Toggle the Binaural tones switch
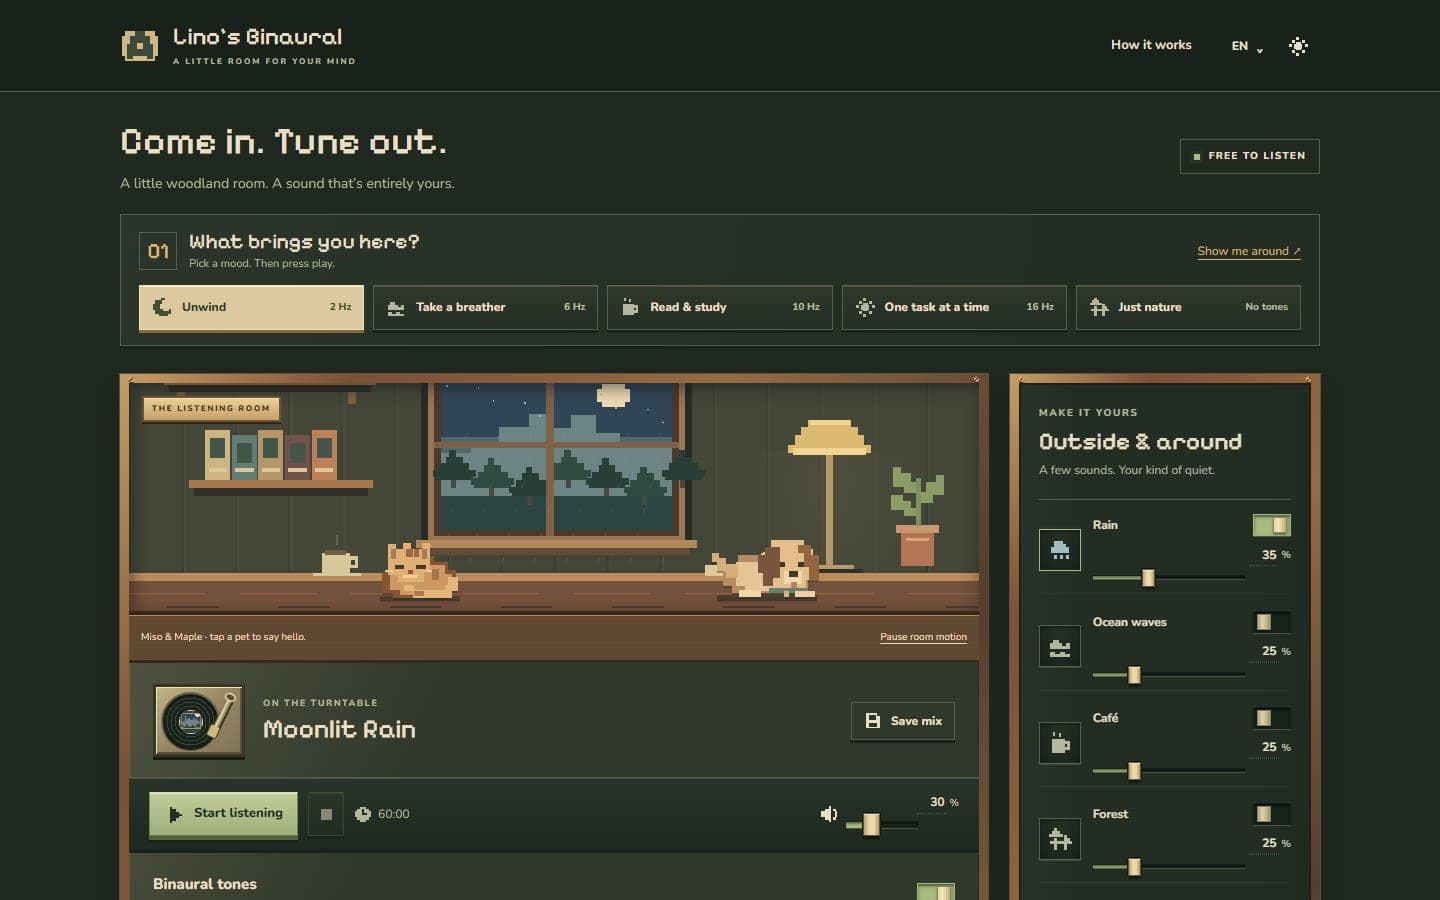Screen dimensions: 1440x900 coord(936,891)
